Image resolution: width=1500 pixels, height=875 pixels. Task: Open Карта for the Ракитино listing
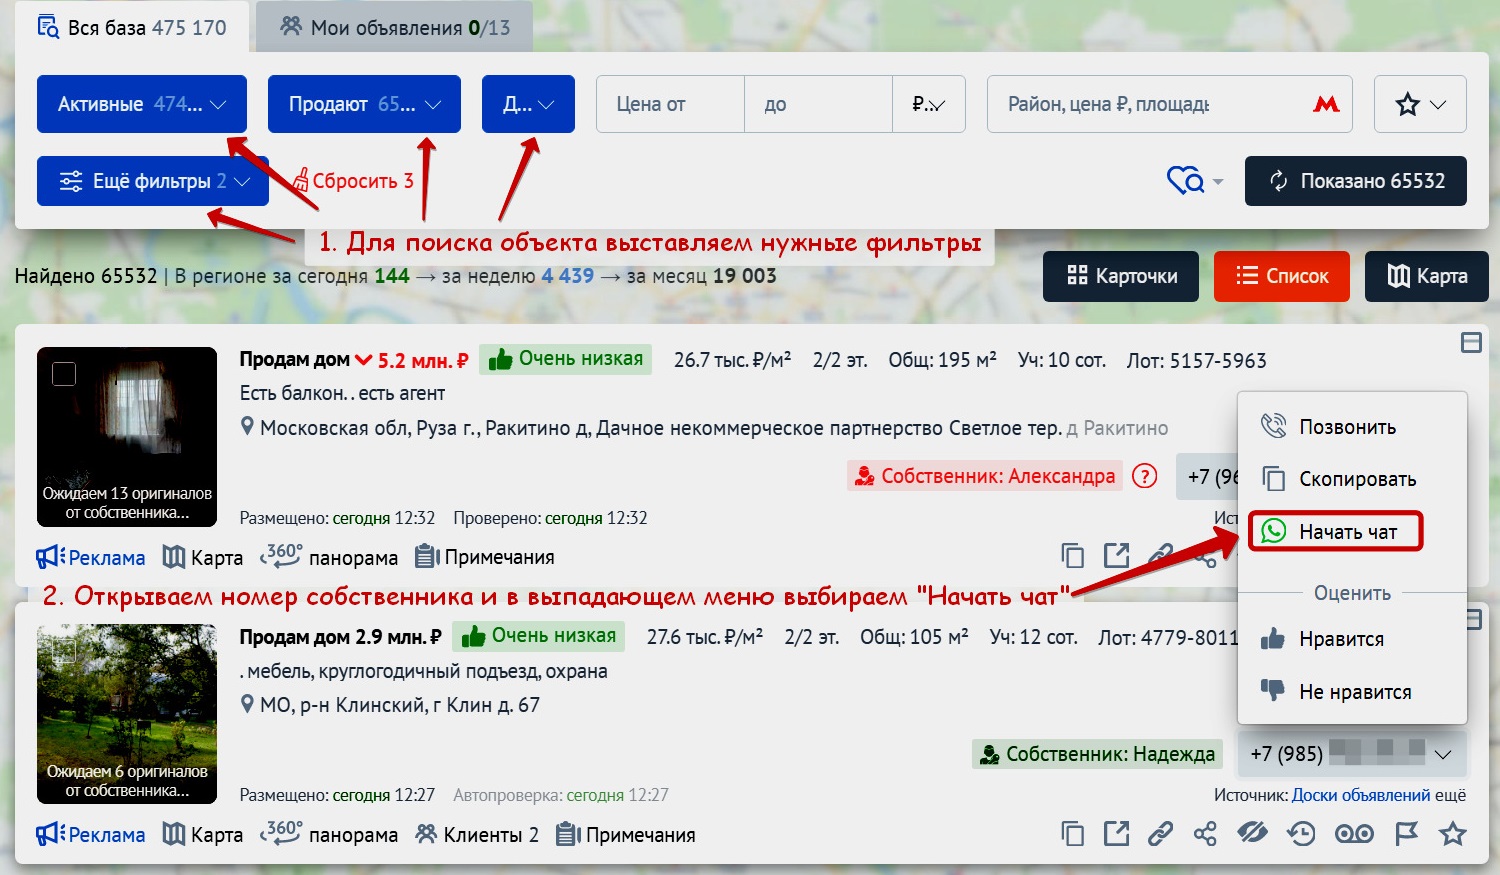click(203, 557)
